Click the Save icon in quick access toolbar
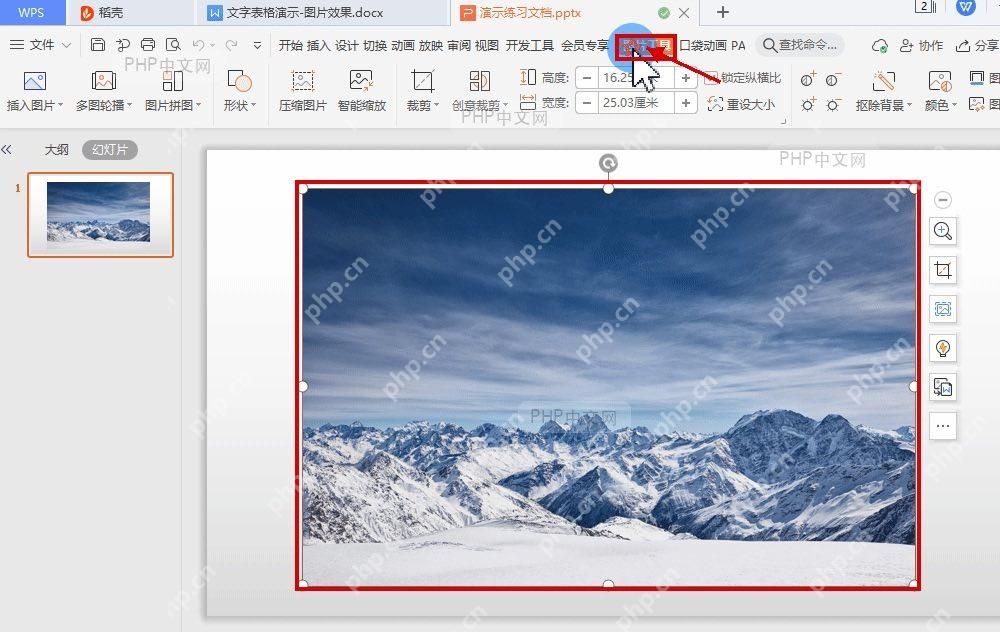Viewport: 1000px width, 632px height. 98,45
